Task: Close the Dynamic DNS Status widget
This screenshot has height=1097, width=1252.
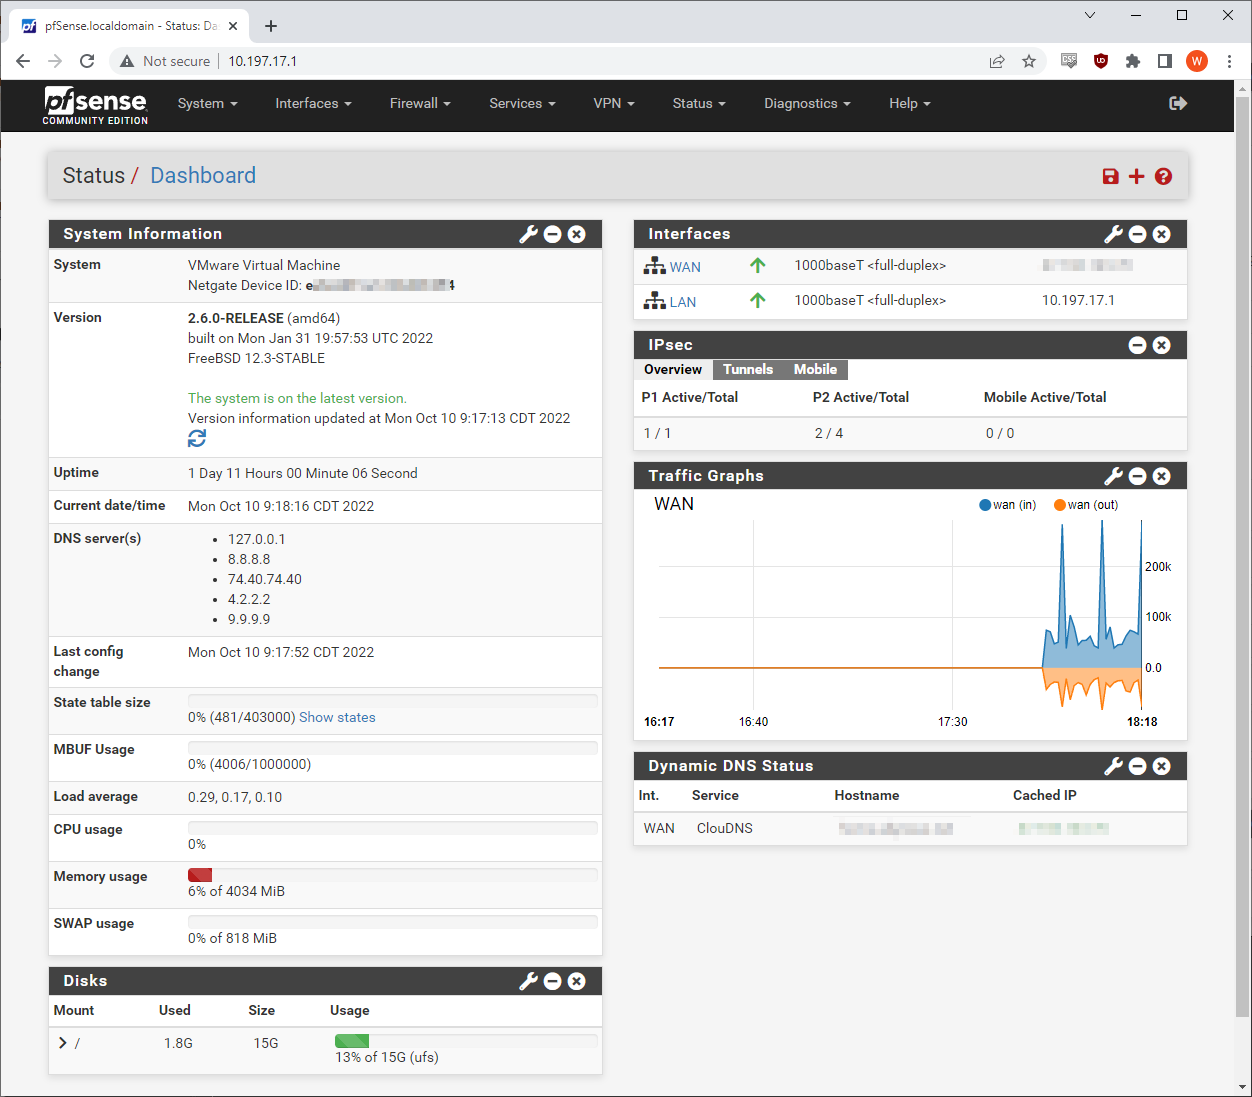Action: pos(1162,766)
